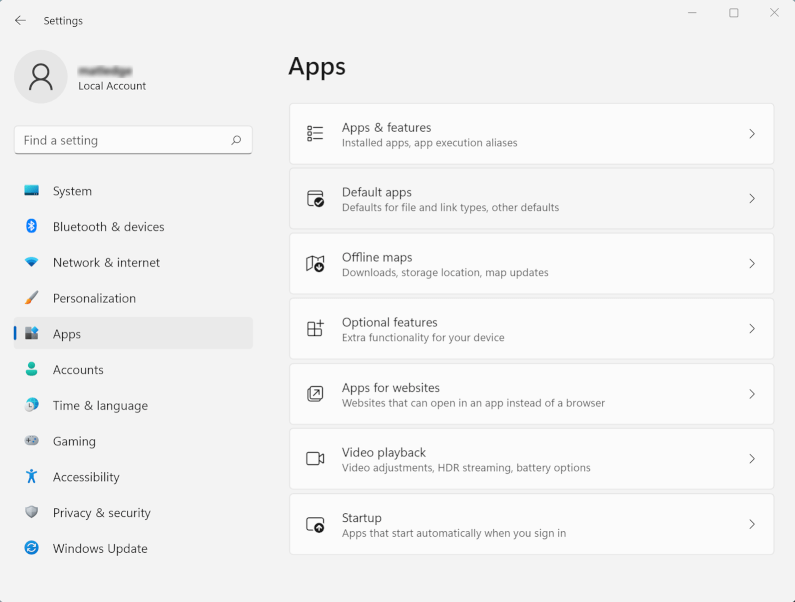Open Bluetooth & devices category
The image size is (795, 602).
pos(133,226)
